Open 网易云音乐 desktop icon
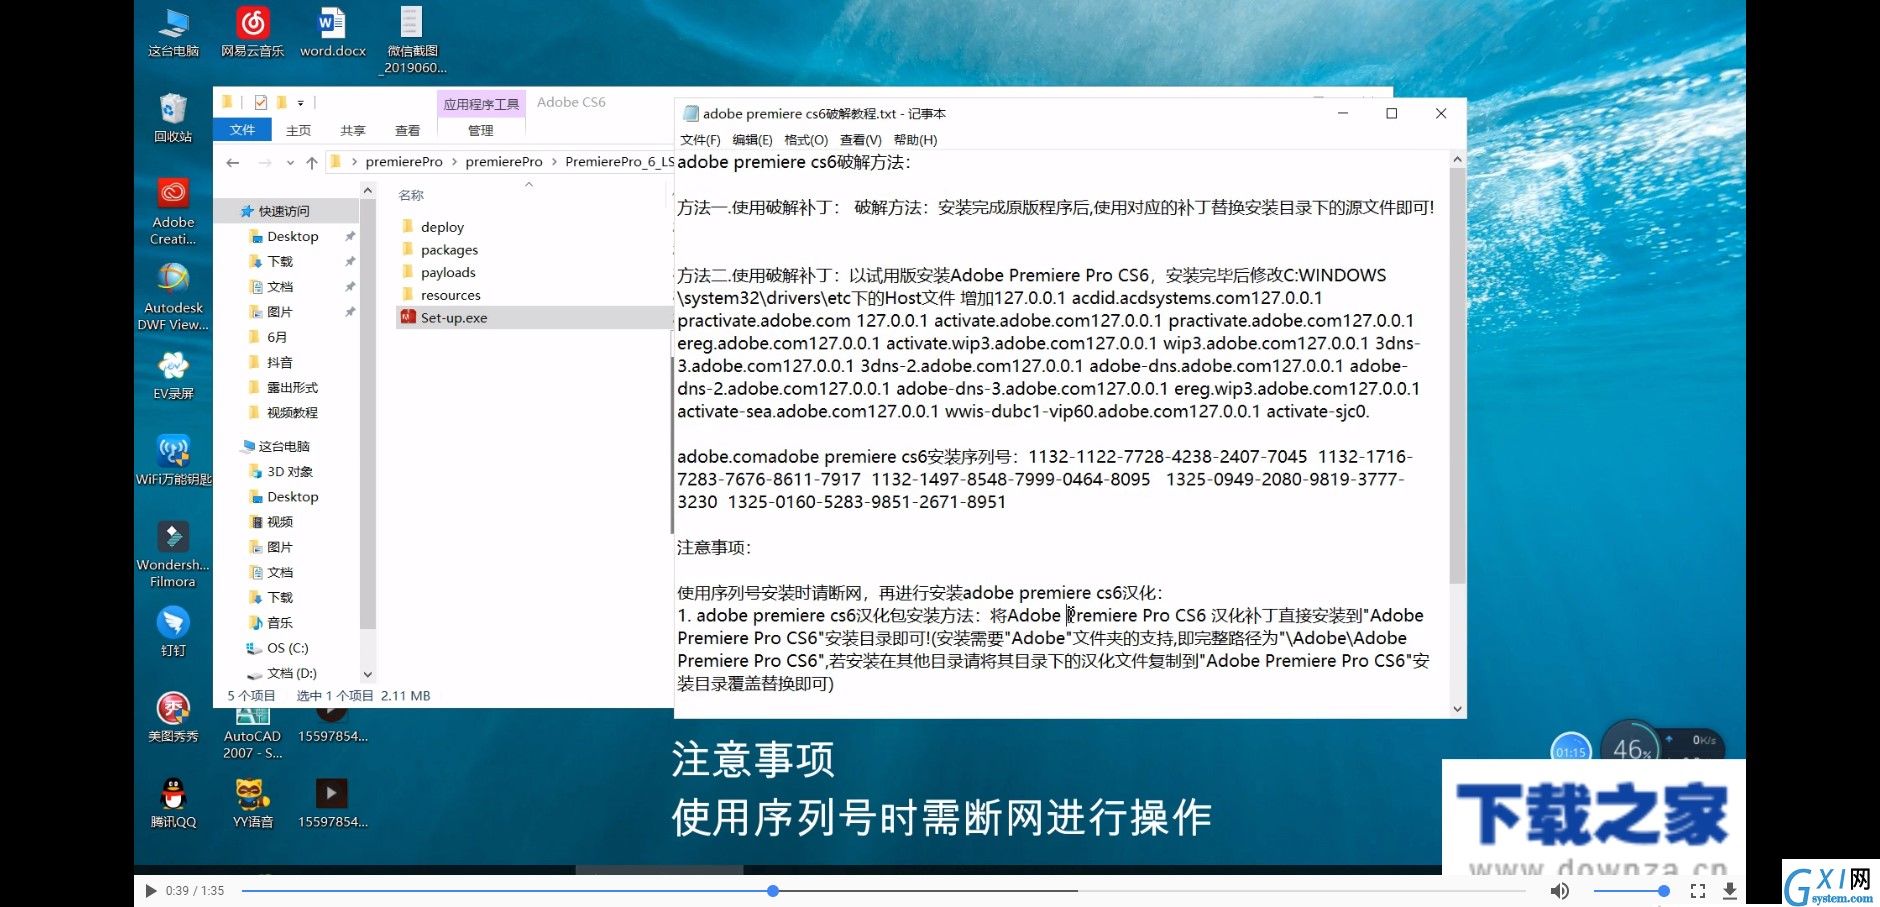The height and width of the screenshot is (907, 1880). 252,33
